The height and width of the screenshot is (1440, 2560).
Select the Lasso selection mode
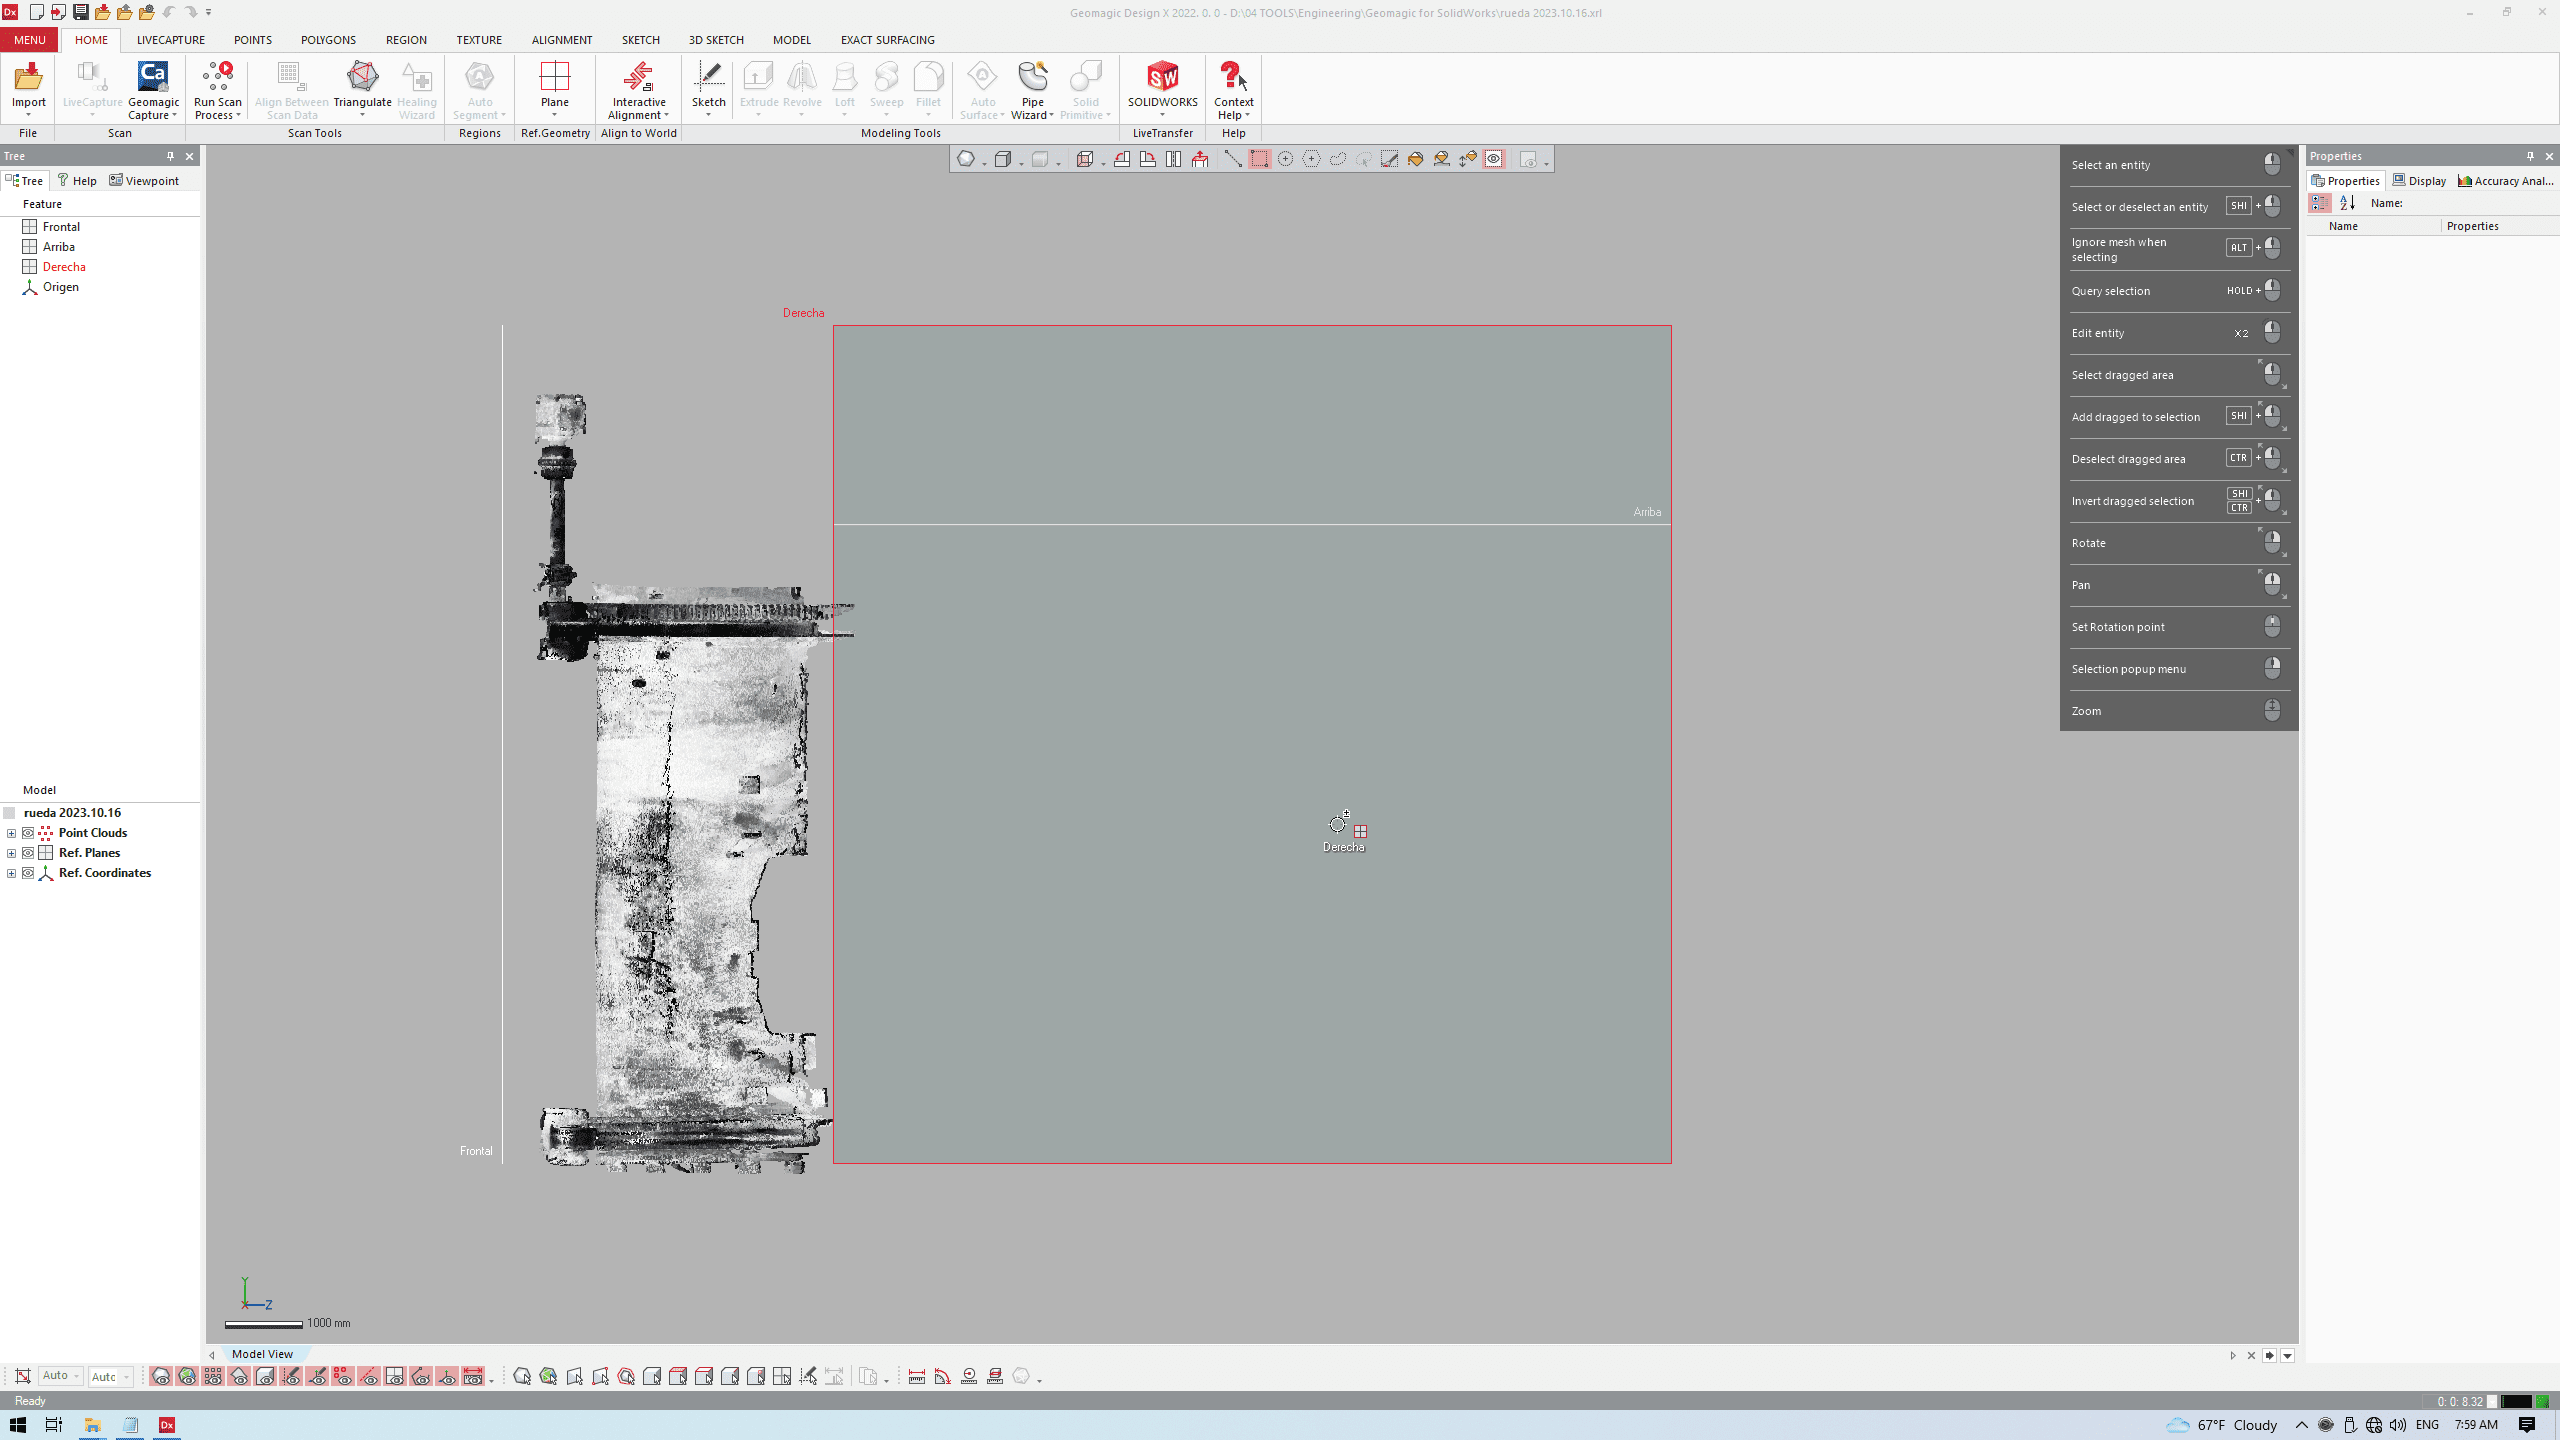[1337, 159]
